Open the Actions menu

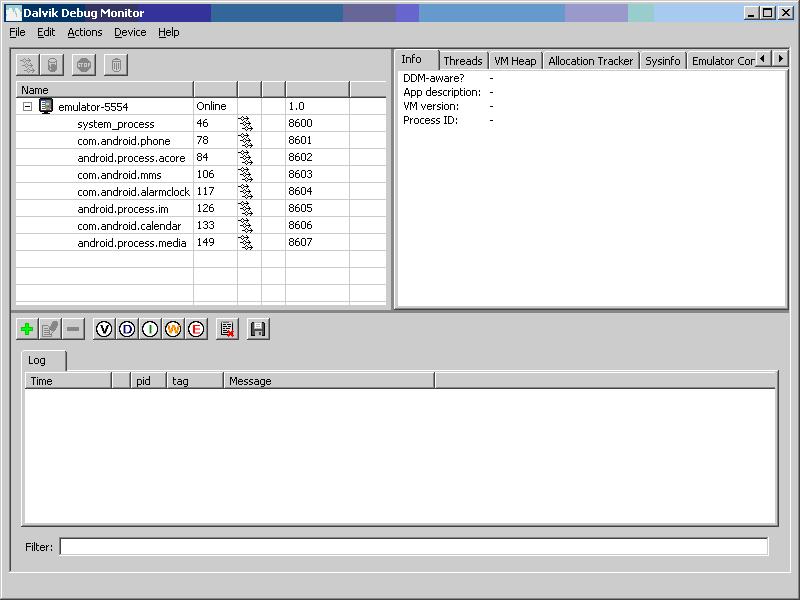click(85, 32)
